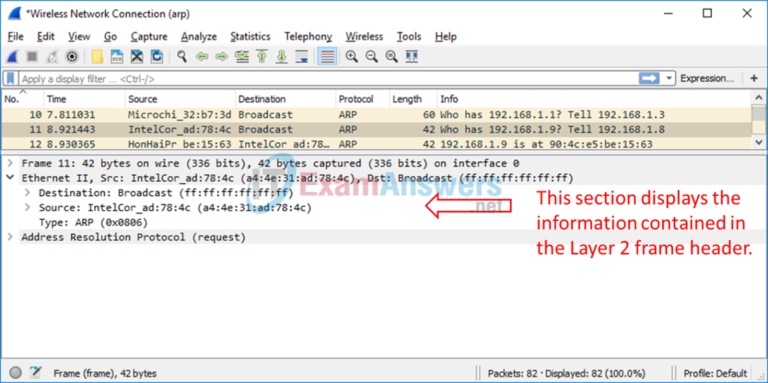Go forward to next packet arrow
Screen dimensions: 768x383
coord(222,57)
